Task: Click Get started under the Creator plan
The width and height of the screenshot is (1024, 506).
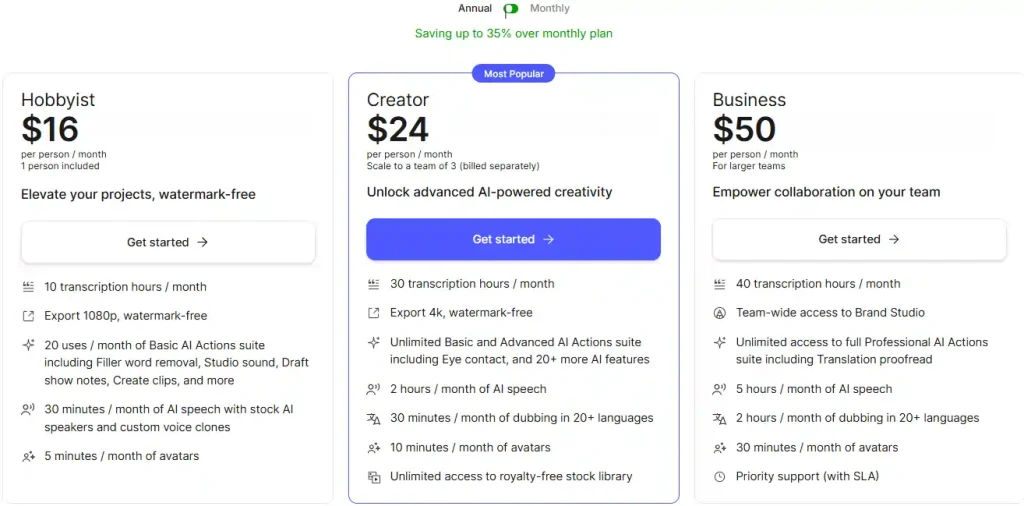Action: (x=513, y=239)
